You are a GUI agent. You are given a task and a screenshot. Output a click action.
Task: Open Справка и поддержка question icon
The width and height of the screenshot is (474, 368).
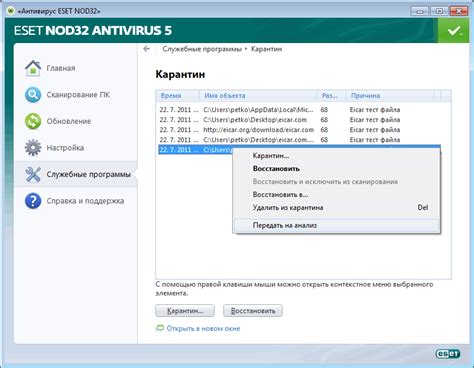tap(33, 201)
